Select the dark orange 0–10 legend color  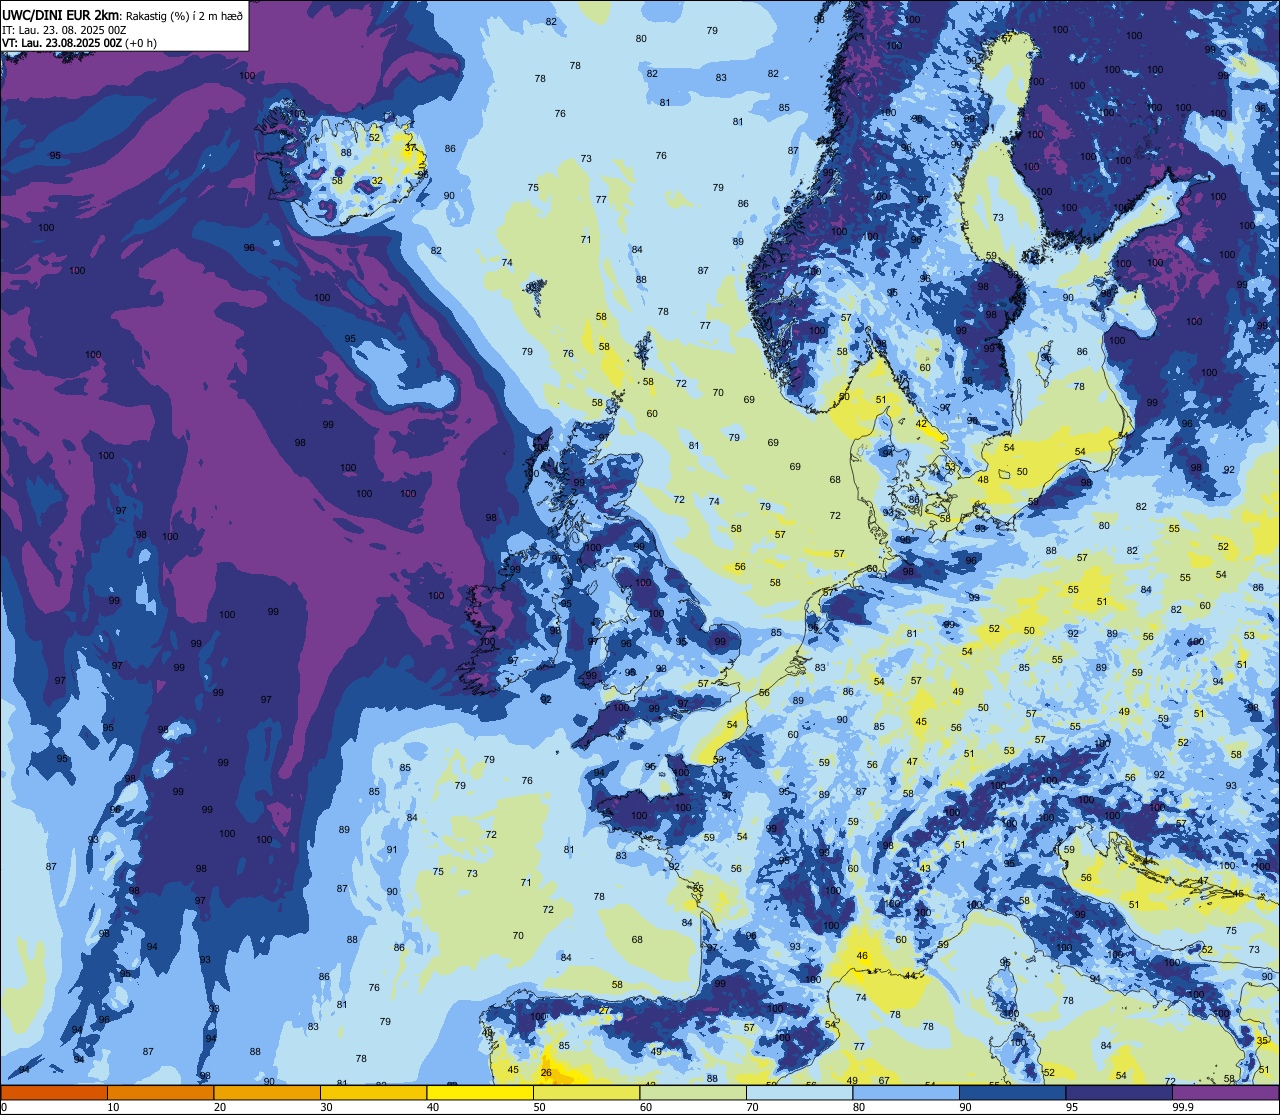tap(54, 1092)
